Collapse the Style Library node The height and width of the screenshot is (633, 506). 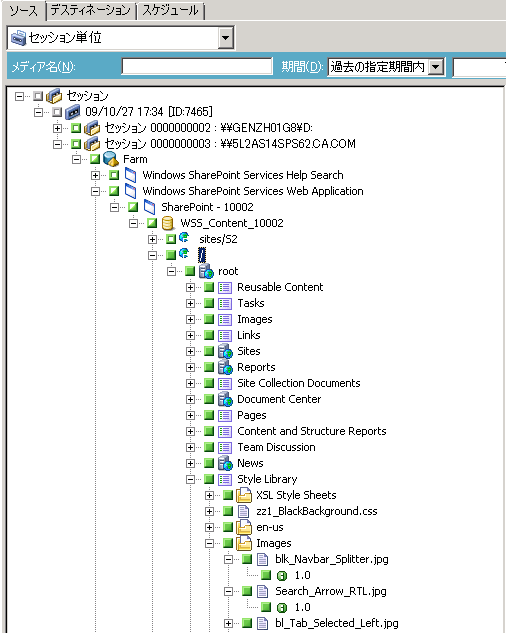coord(190,479)
